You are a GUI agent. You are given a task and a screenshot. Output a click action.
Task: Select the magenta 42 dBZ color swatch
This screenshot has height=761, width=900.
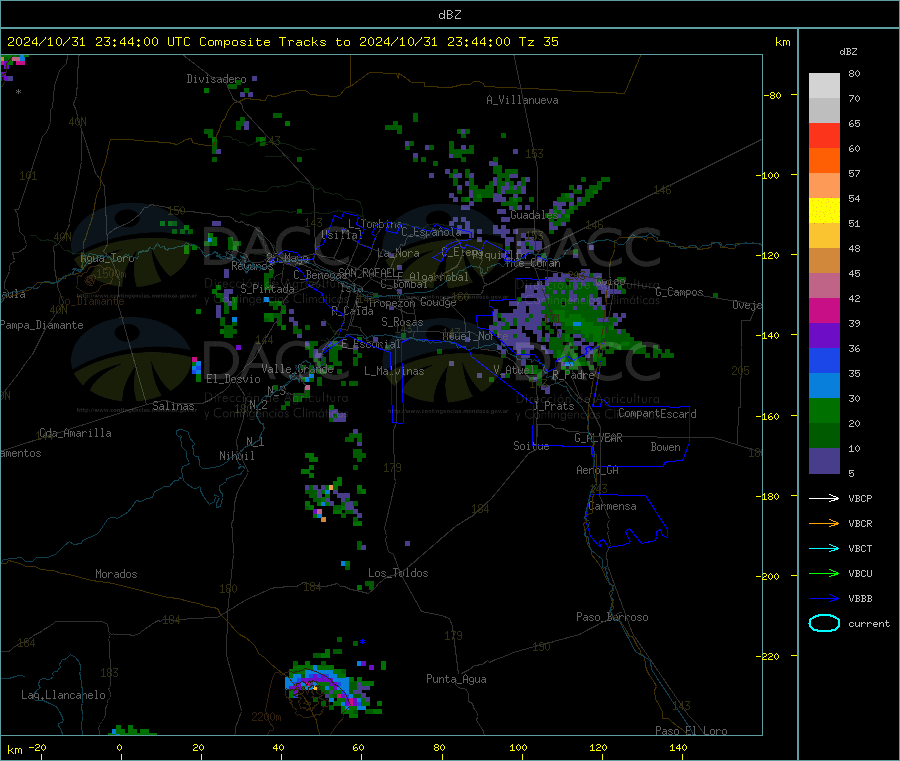click(x=824, y=310)
